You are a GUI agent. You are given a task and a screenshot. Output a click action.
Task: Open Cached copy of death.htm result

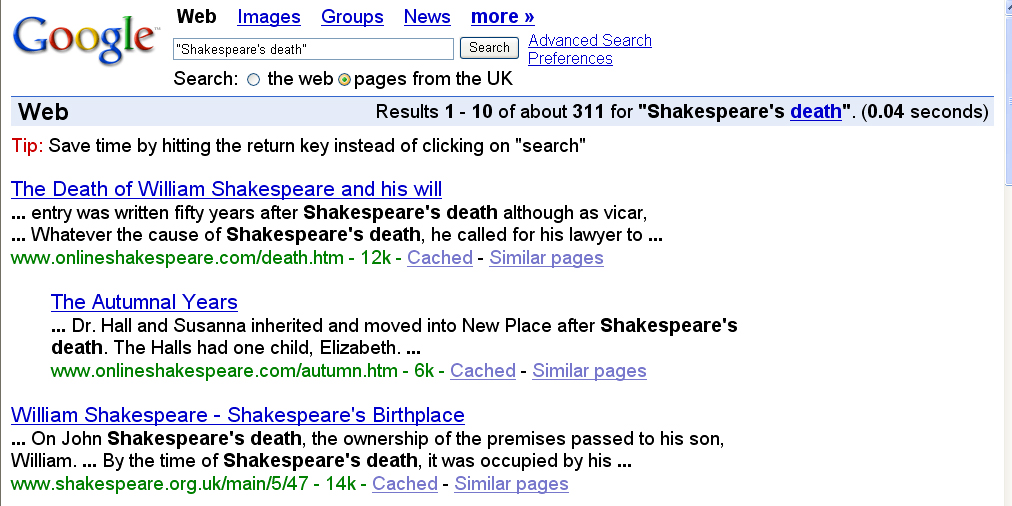click(440, 258)
